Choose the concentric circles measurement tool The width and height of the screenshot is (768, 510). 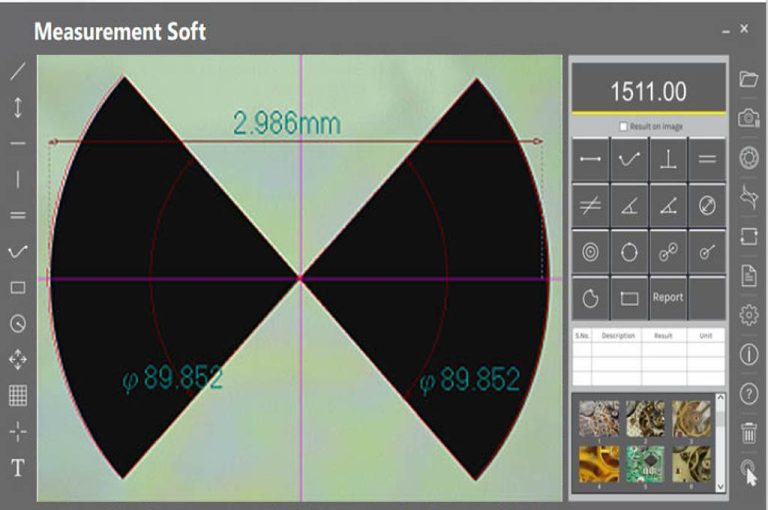(x=590, y=252)
